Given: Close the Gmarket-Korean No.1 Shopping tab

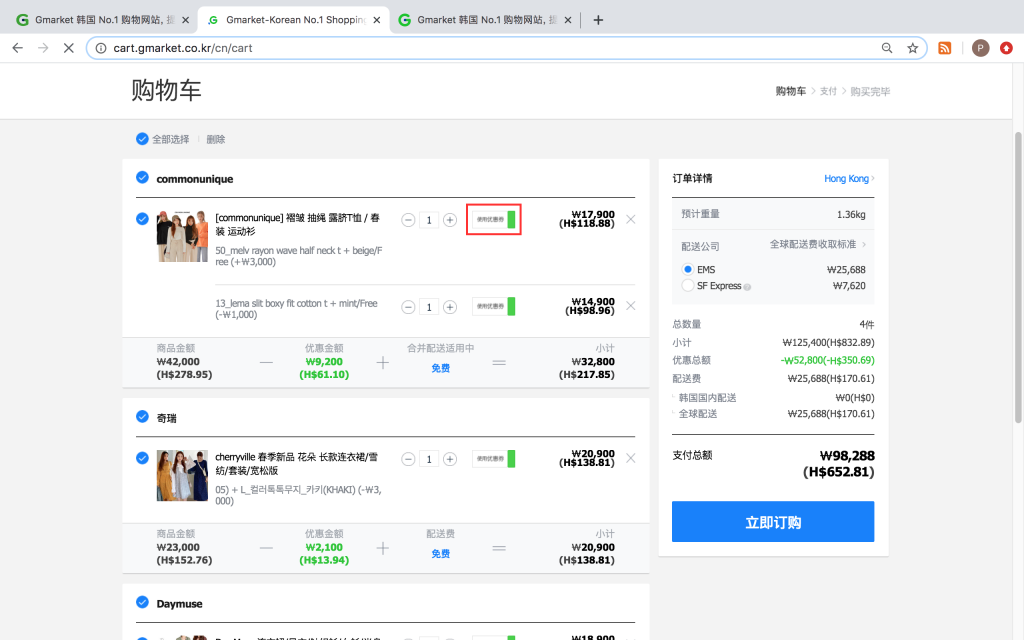Looking at the screenshot, I should [377, 20].
